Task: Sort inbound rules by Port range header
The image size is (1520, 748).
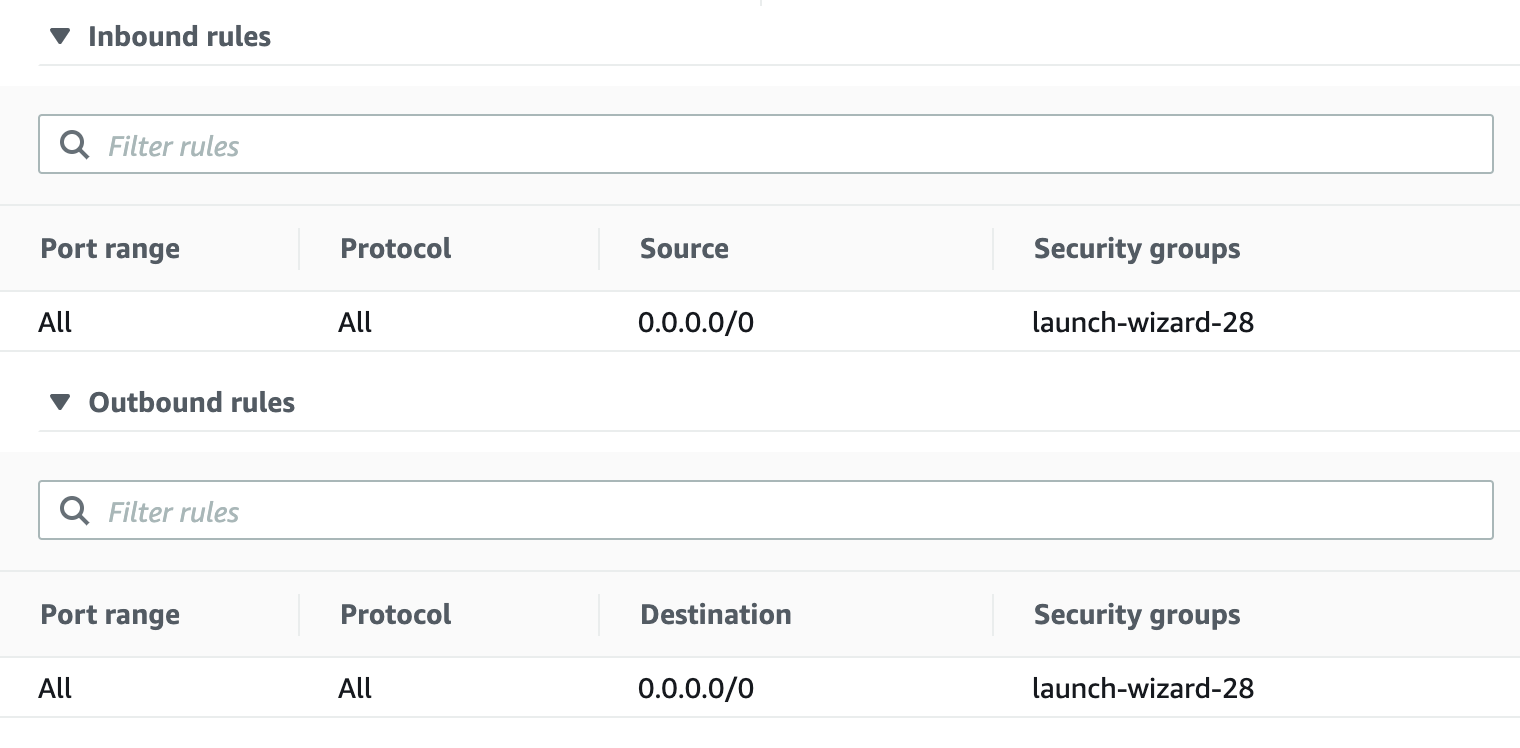Action: 110,249
